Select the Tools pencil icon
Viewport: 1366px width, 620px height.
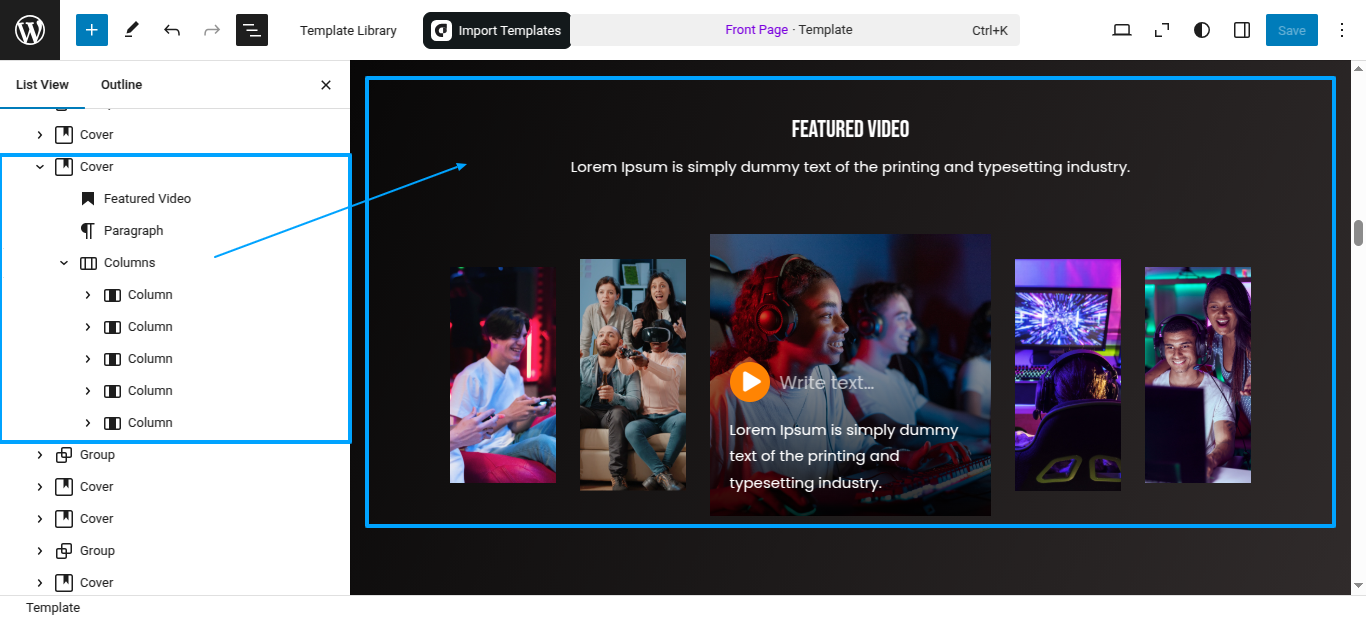[132, 30]
